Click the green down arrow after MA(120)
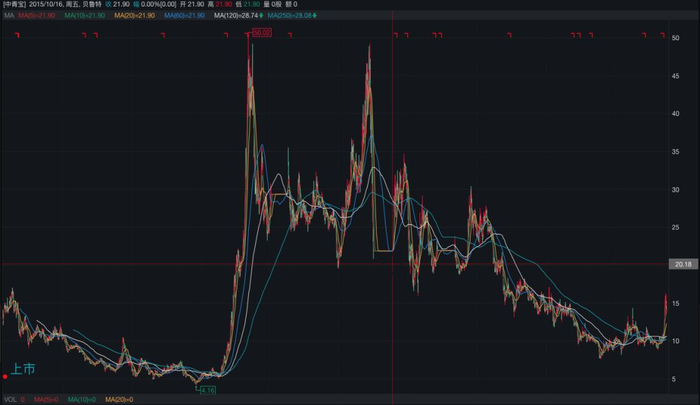Image resolution: width=700 pixels, height=405 pixels. tap(261, 16)
